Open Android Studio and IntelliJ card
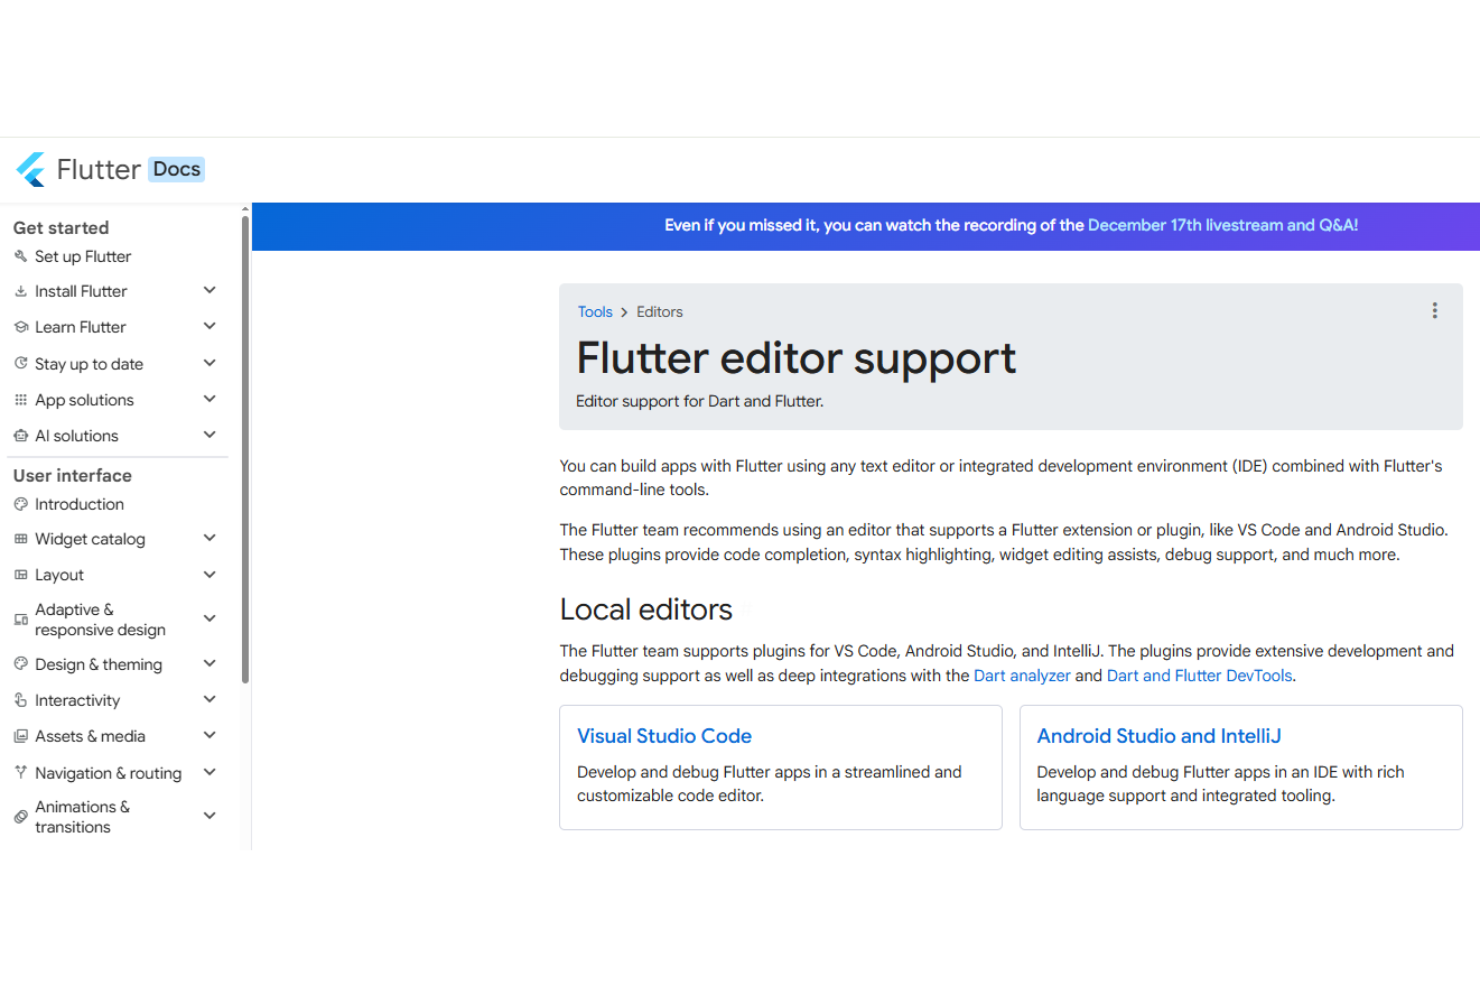Image resolution: width=1480 pixels, height=987 pixels. (1241, 767)
